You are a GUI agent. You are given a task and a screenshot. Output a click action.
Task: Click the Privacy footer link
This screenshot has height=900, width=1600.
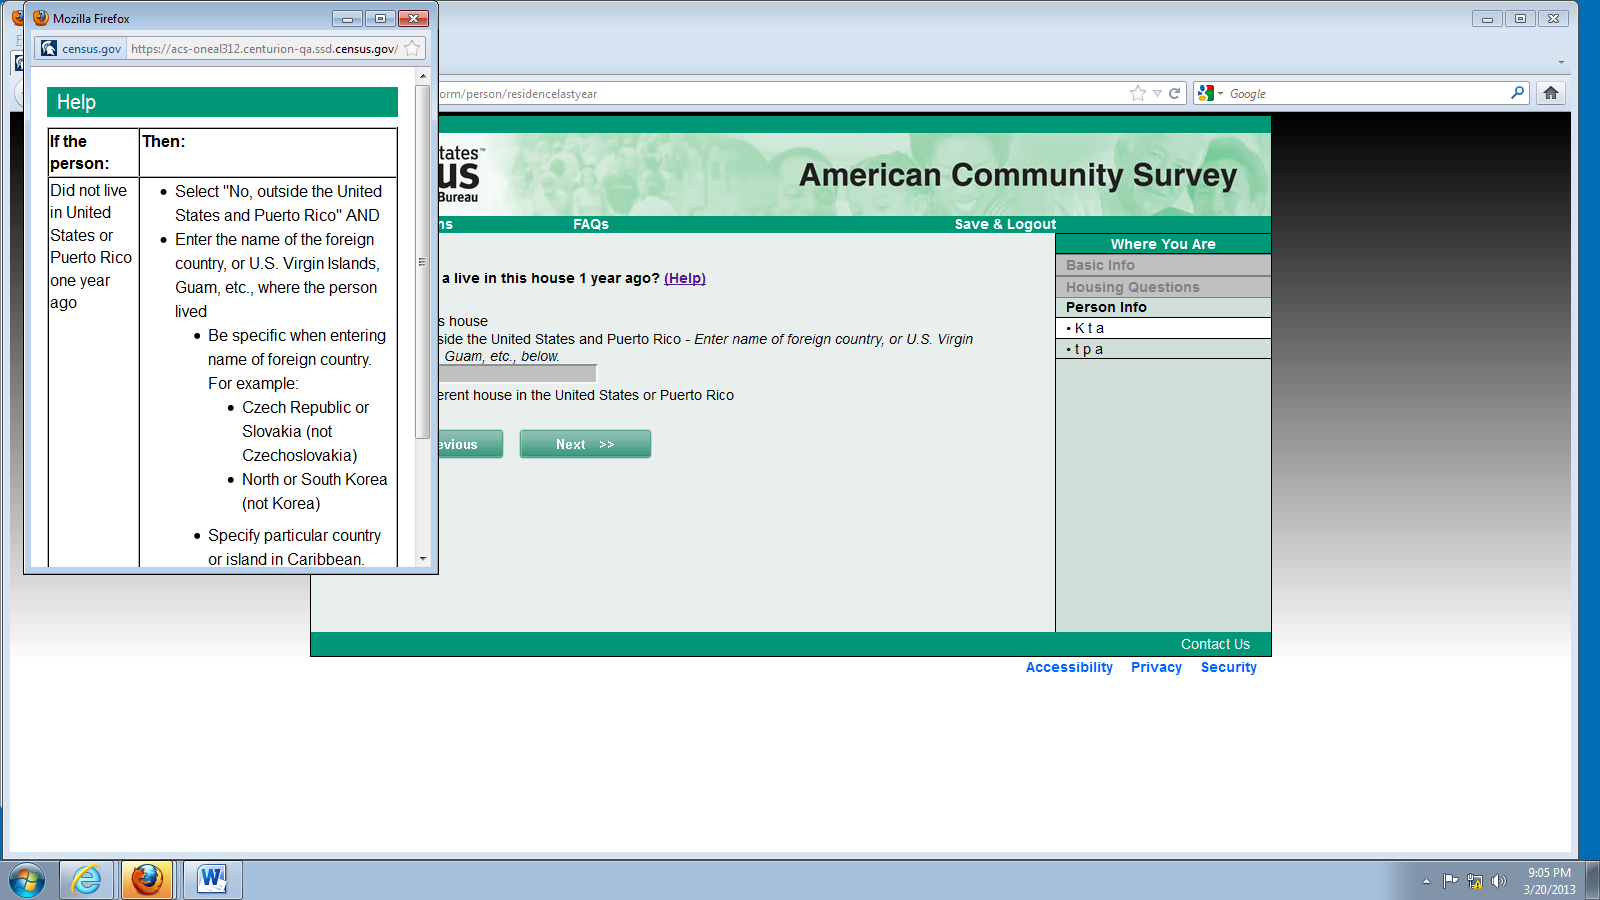tap(1156, 667)
